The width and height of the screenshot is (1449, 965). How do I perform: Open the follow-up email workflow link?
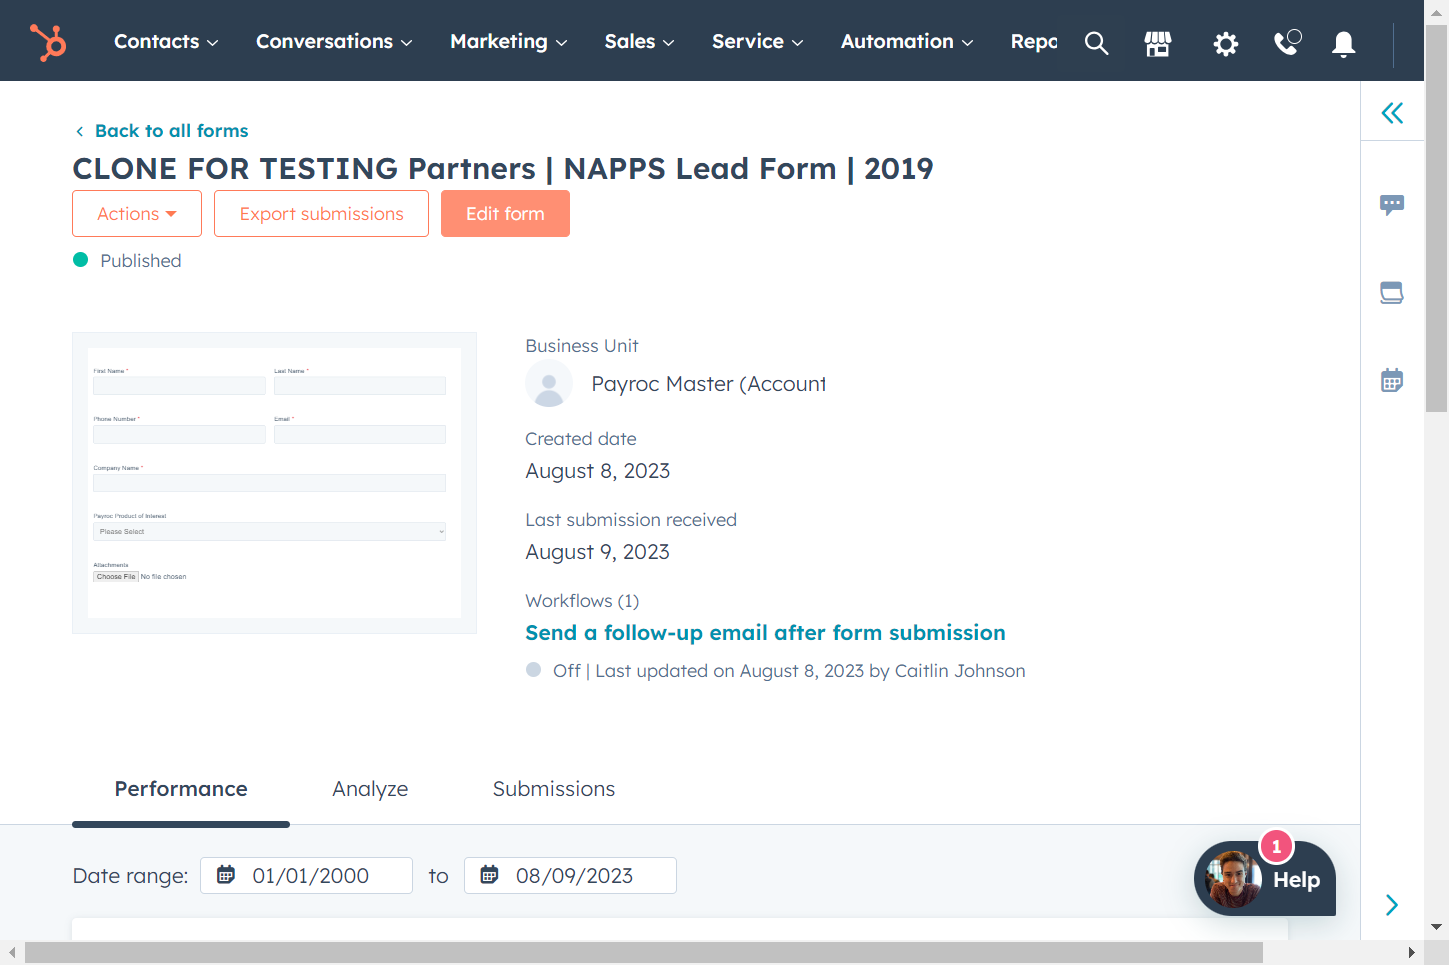766,633
